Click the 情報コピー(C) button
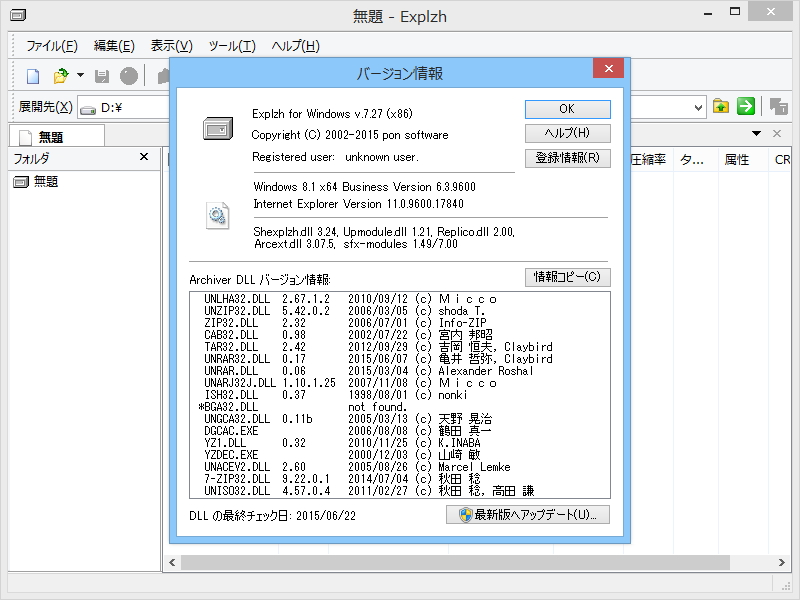 pos(568,277)
